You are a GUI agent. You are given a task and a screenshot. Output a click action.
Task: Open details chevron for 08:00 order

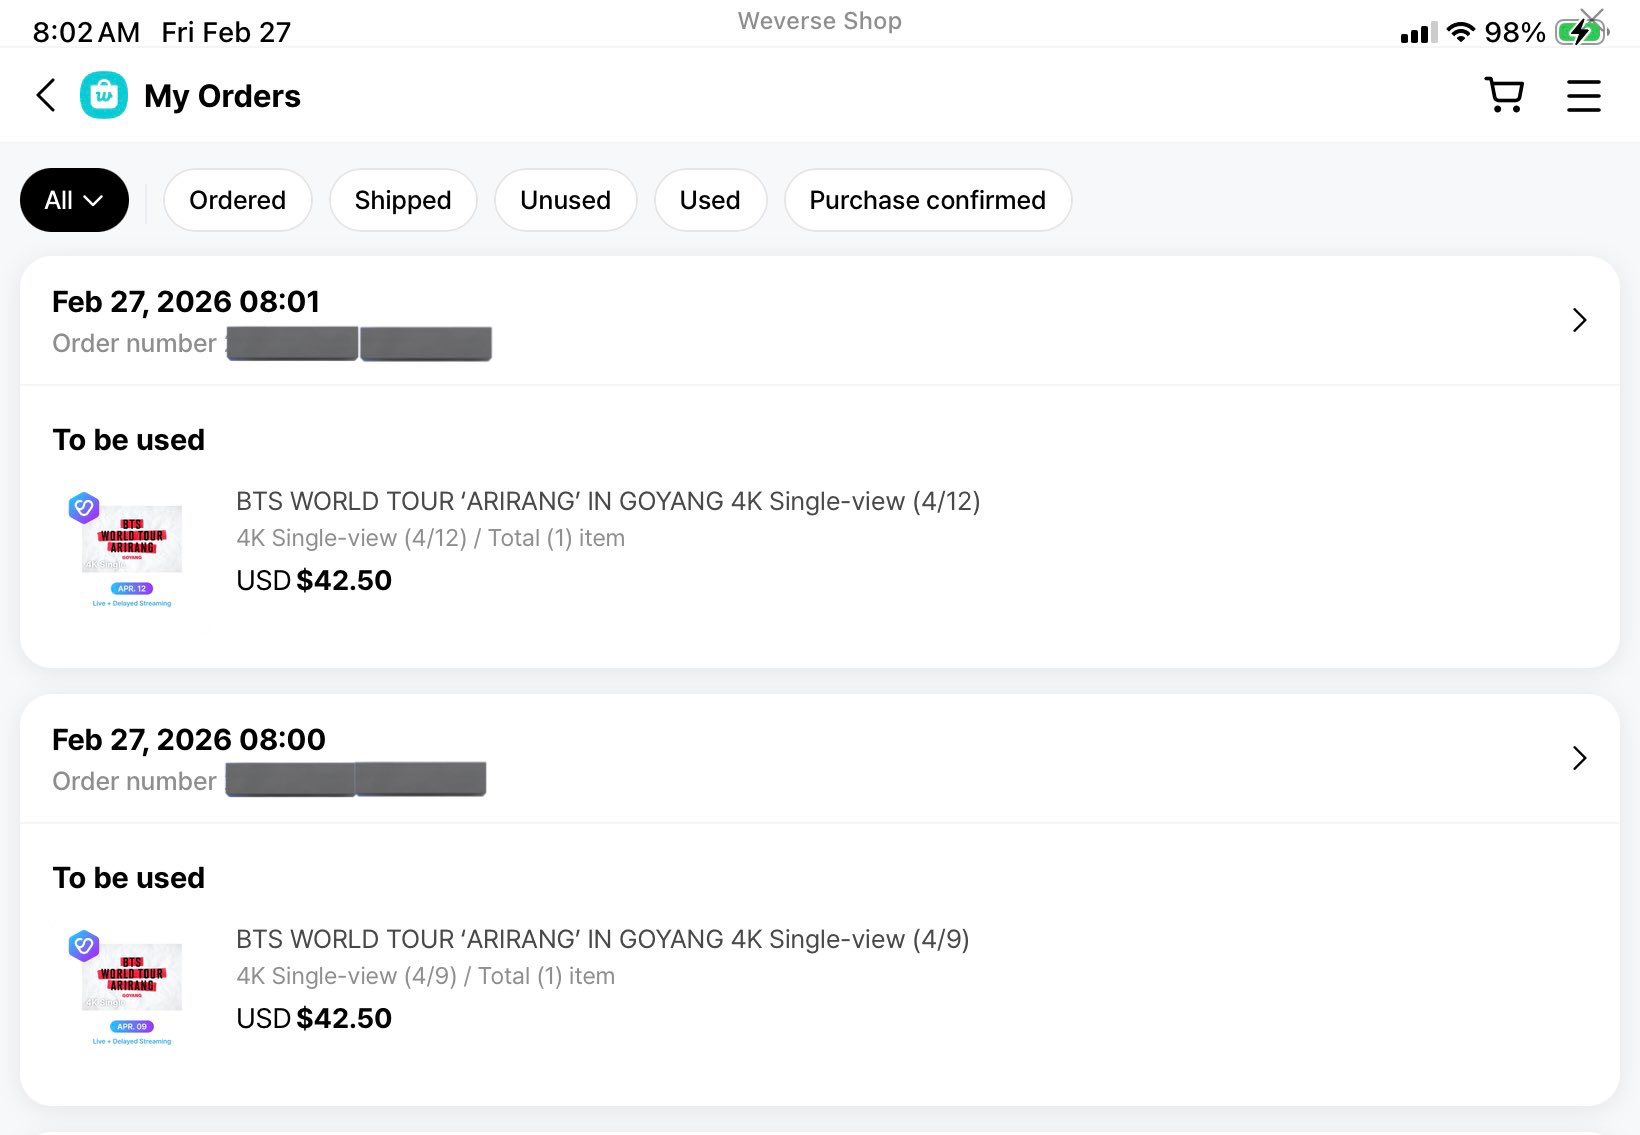click(x=1579, y=758)
